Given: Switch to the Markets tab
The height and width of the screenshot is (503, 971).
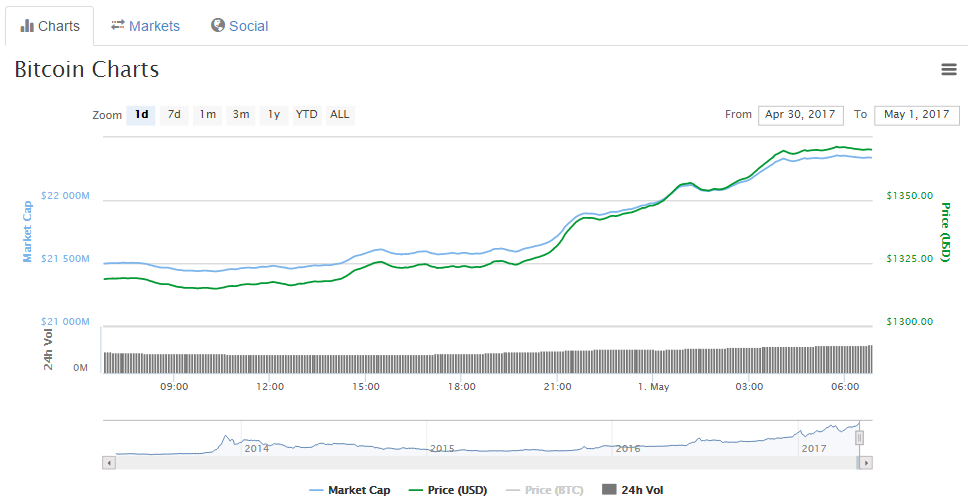Looking at the screenshot, I should [145, 26].
